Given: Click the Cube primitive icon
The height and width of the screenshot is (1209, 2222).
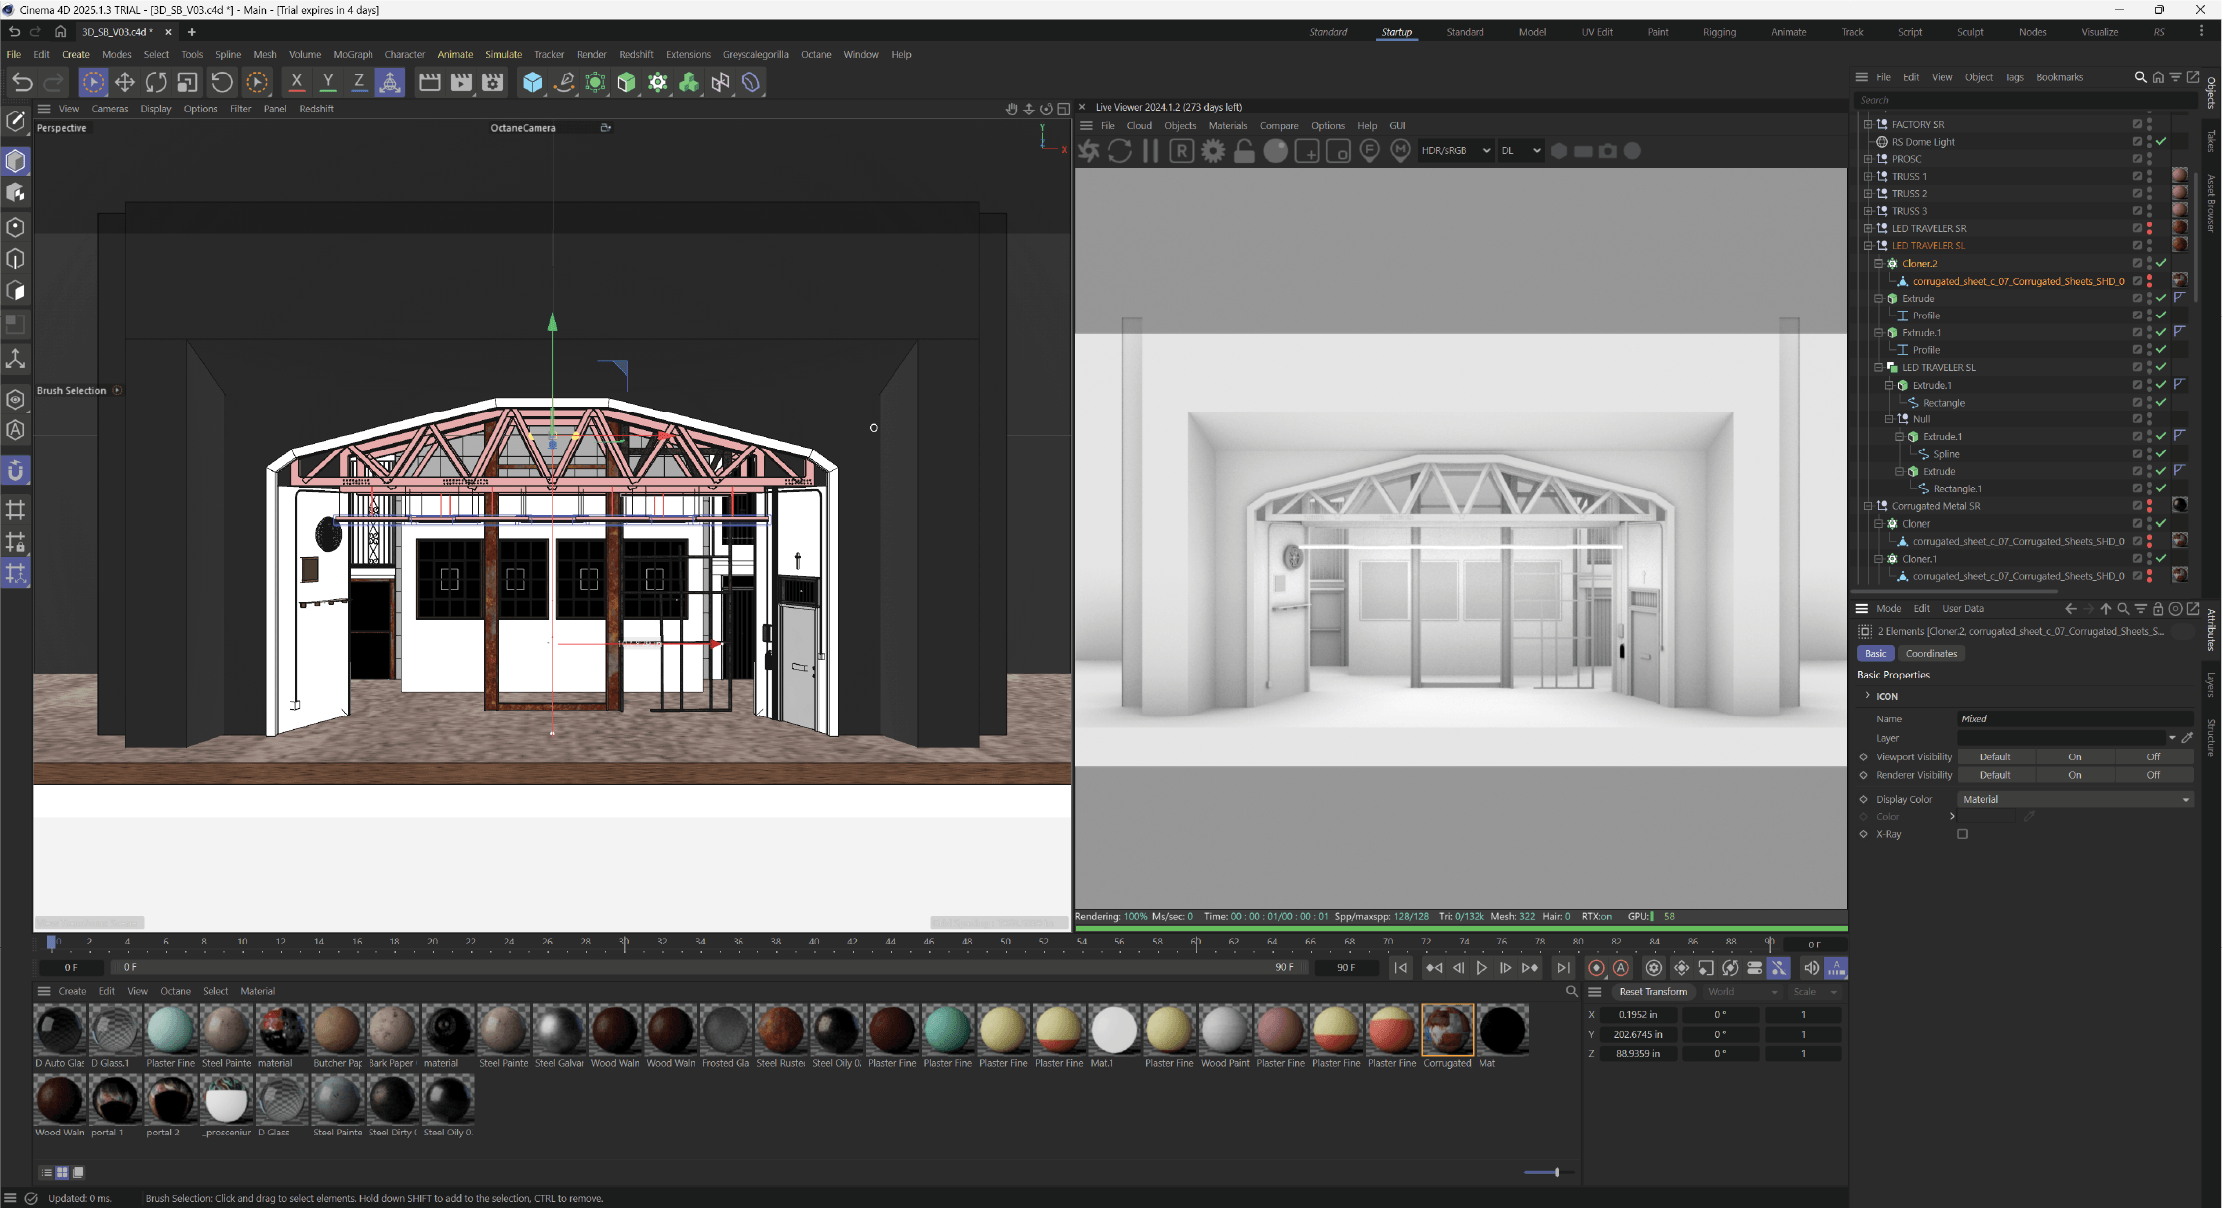Looking at the screenshot, I should click(x=532, y=83).
